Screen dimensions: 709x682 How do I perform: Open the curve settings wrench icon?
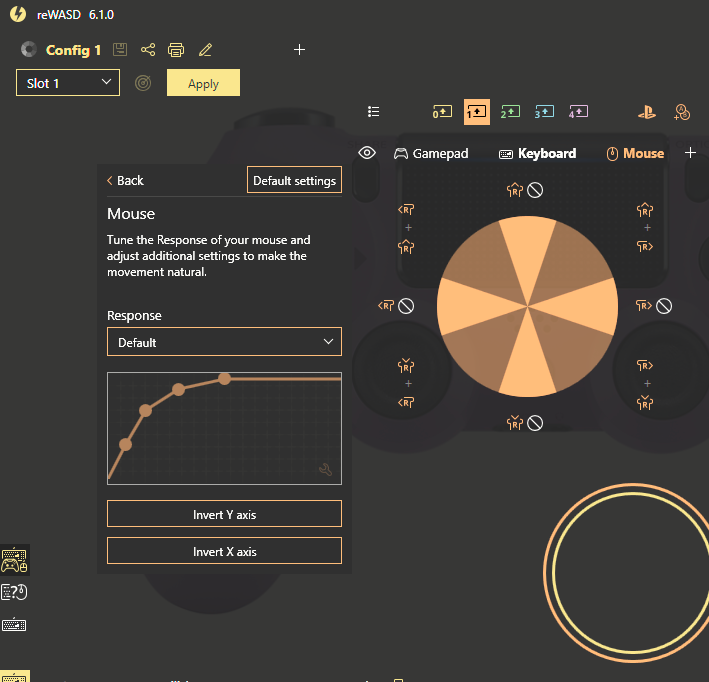tap(325, 469)
